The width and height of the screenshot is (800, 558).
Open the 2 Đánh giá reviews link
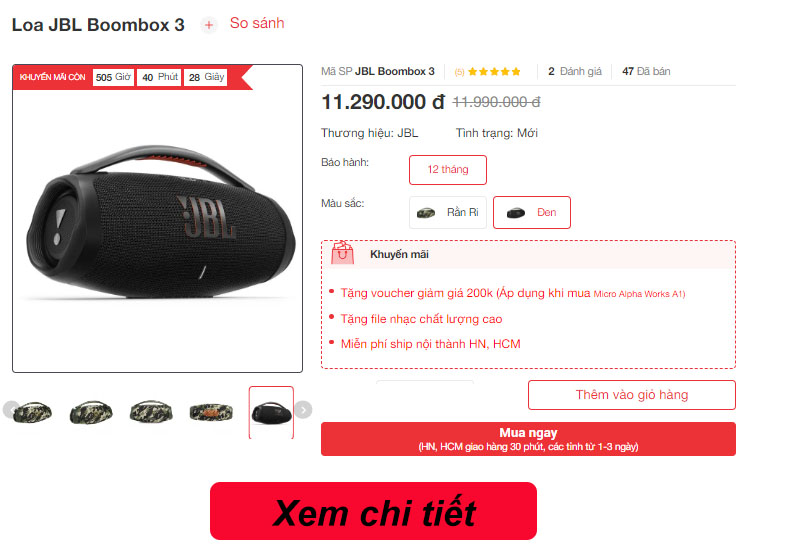pos(574,71)
